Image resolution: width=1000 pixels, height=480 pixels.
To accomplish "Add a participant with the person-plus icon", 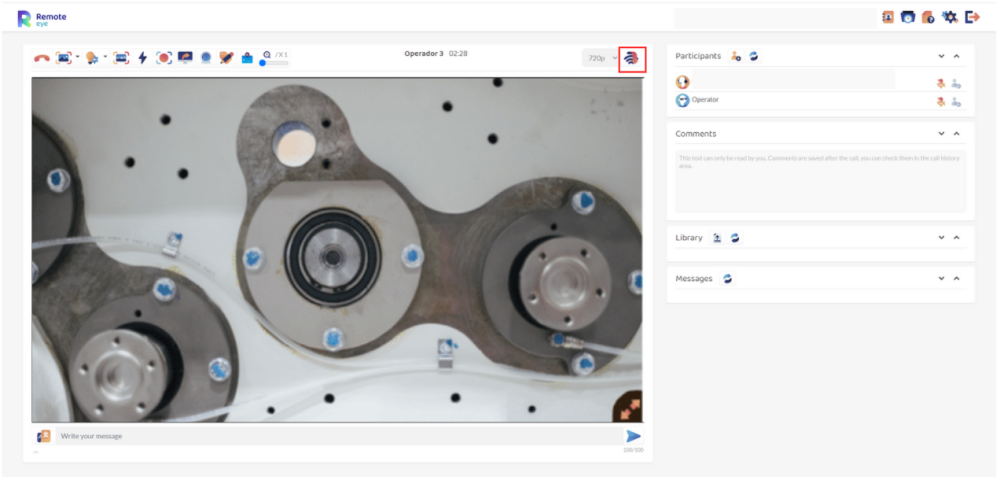I will tap(736, 56).
